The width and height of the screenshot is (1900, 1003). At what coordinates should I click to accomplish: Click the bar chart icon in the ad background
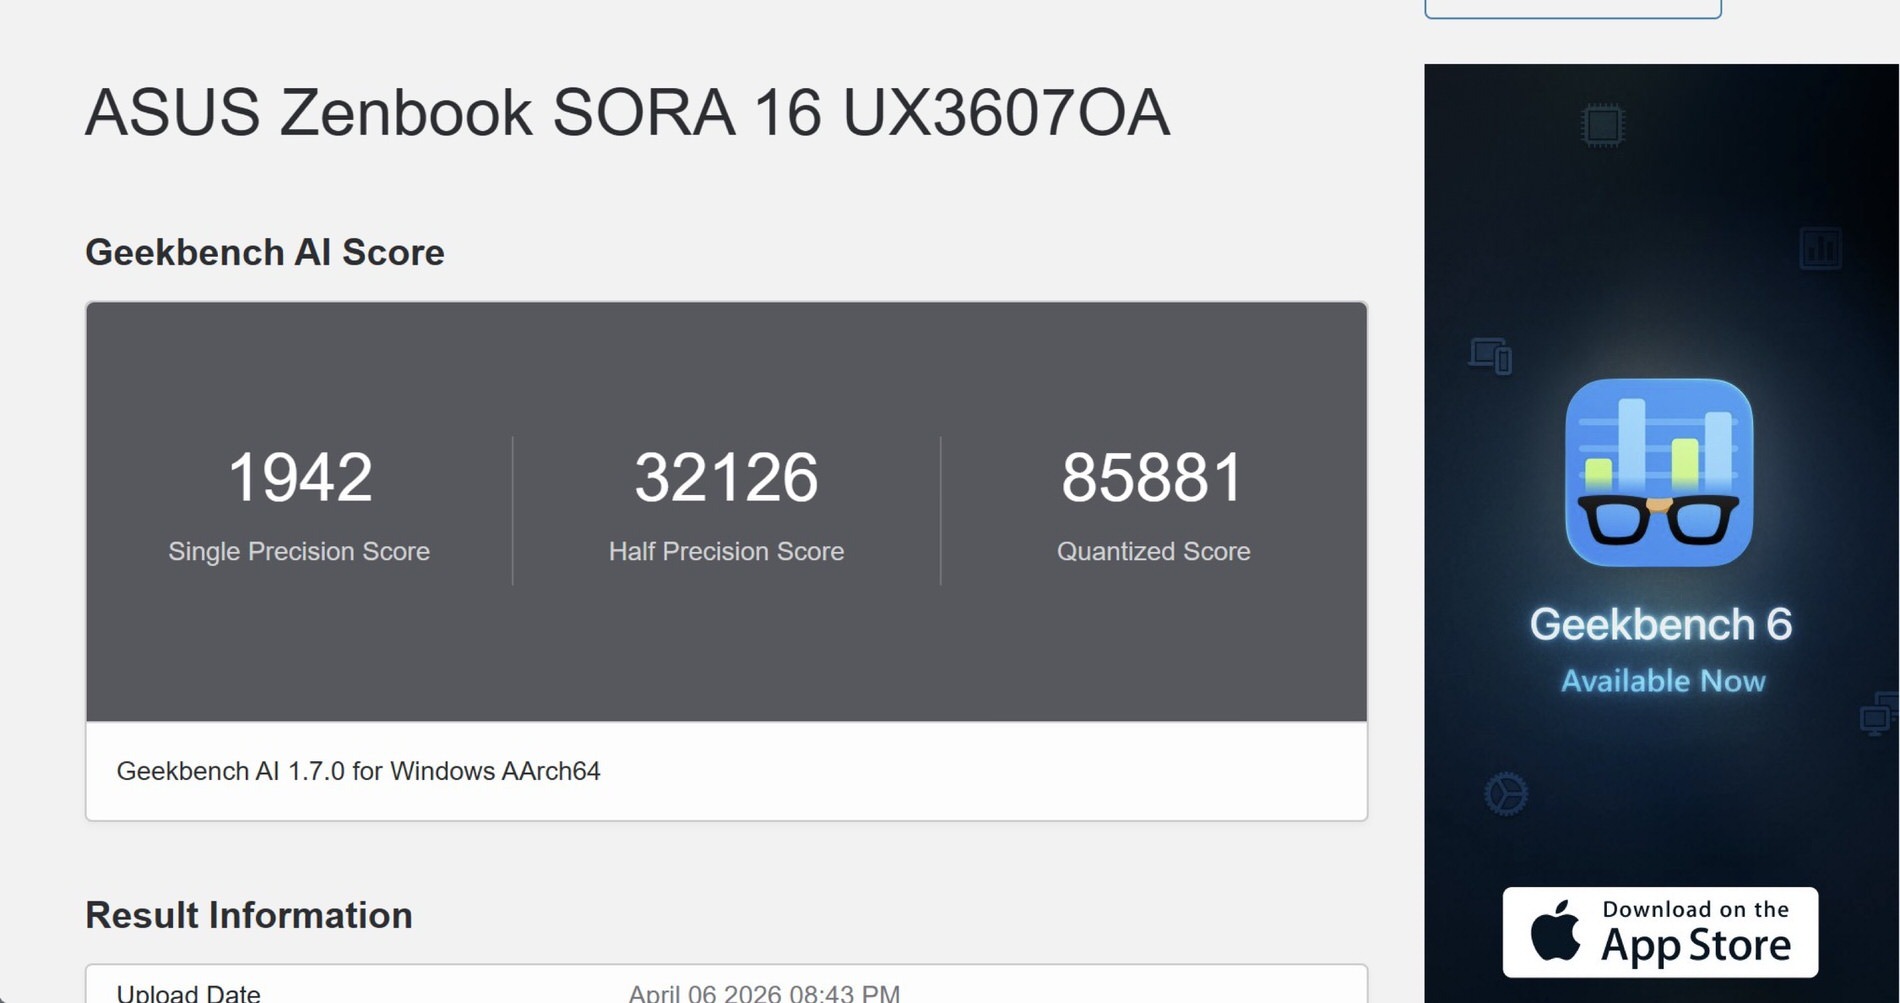(1822, 247)
